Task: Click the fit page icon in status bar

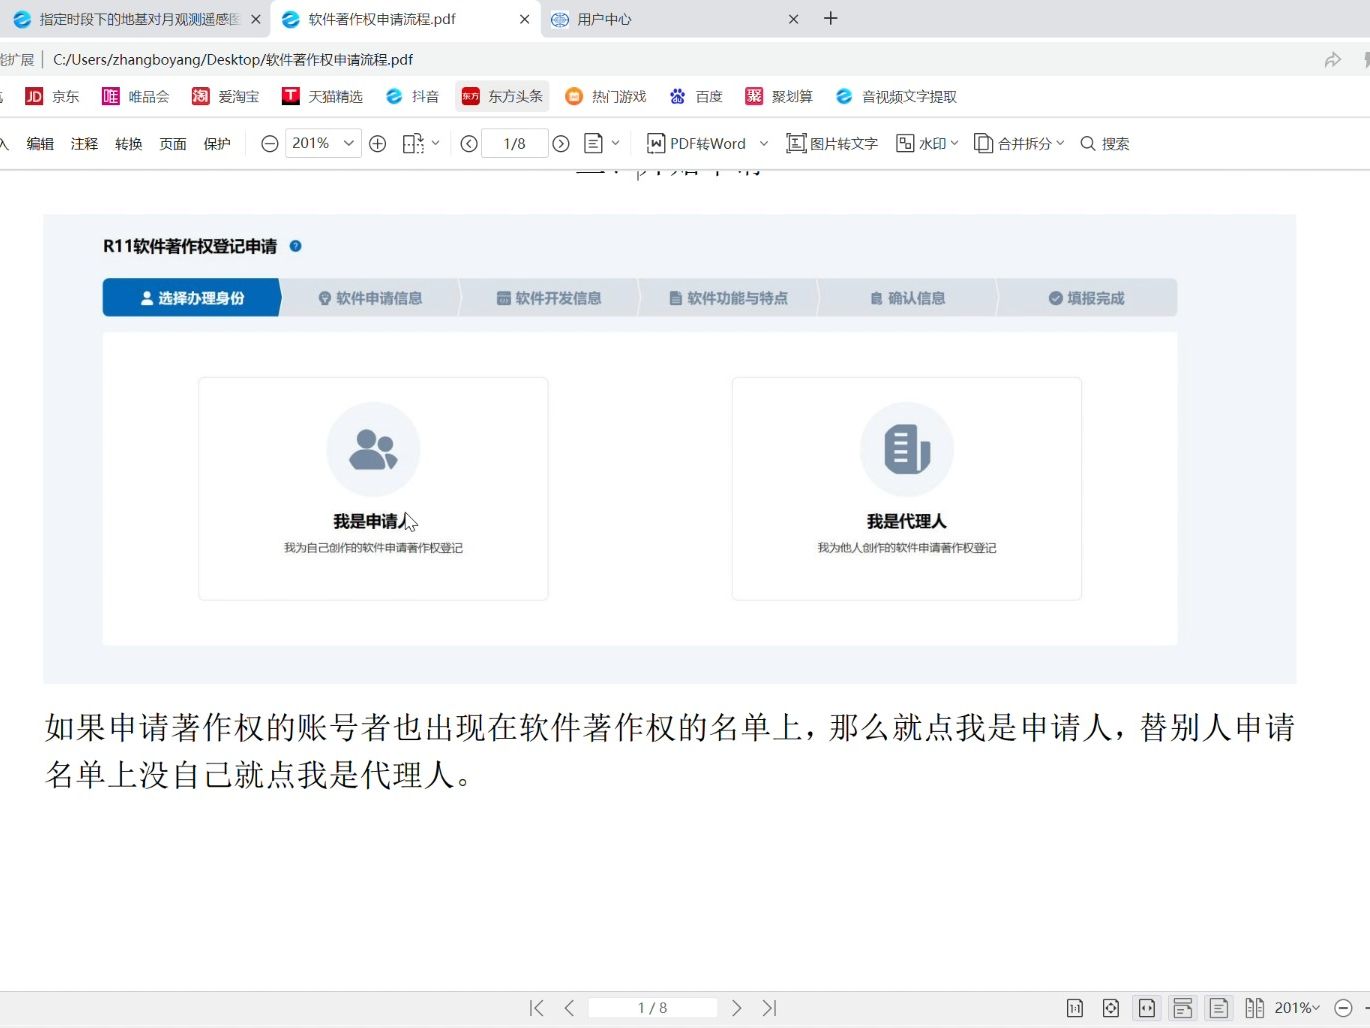Action: tap(1111, 1008)
